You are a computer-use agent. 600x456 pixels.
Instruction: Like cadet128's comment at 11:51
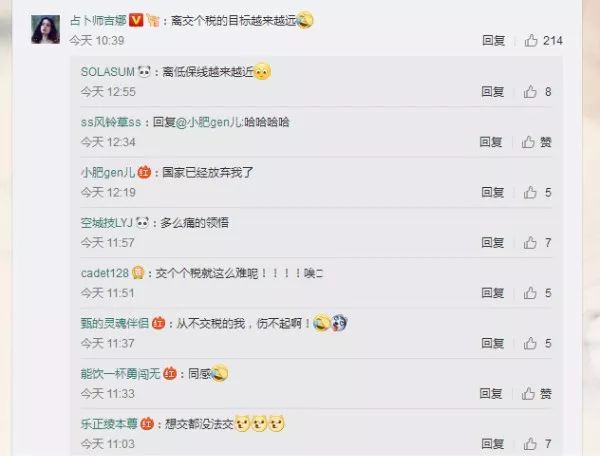tap(530, 293)
